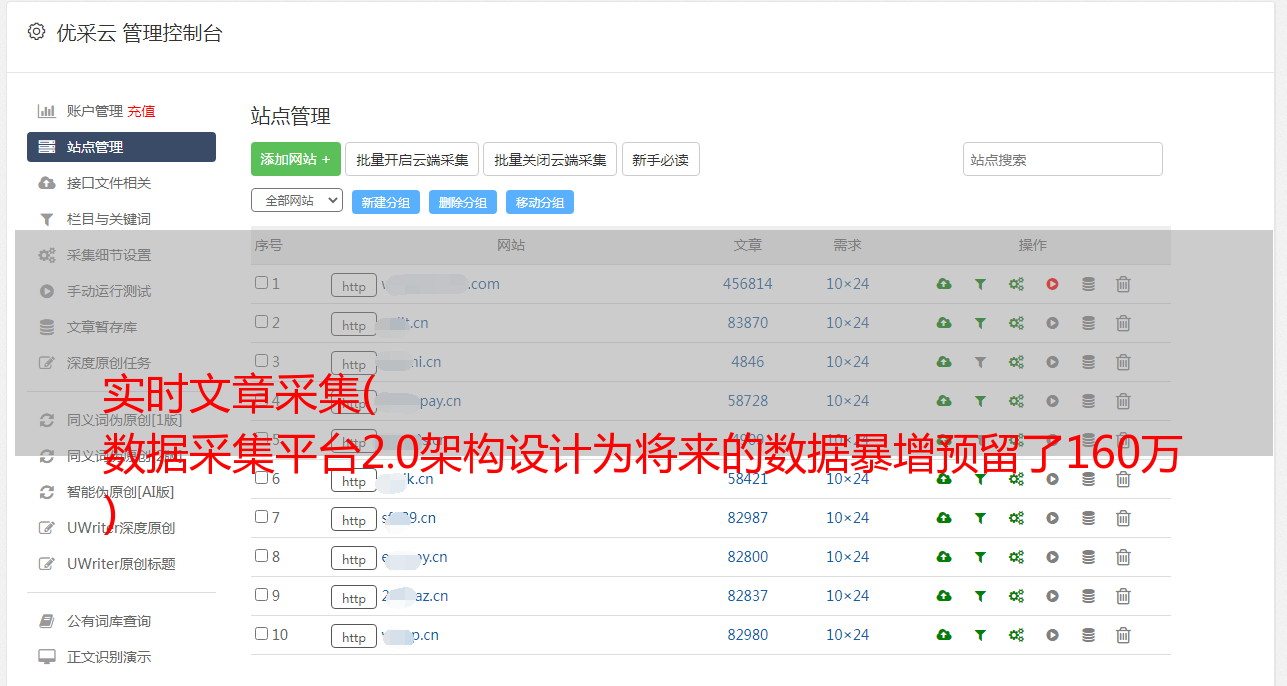1287x686 pixels.
Task: Open the gears settings icon in row 8
Action: coord(1016,557)
